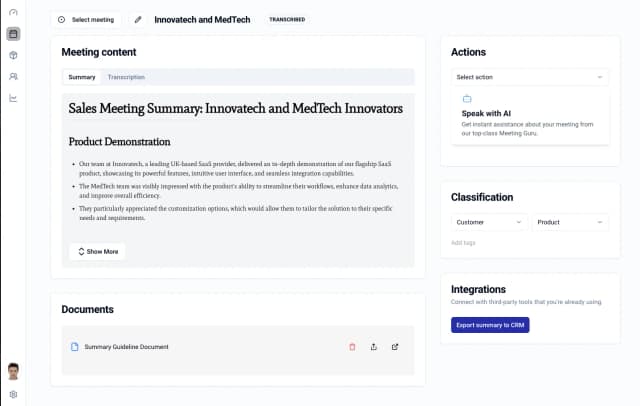Open Summary Guideline Document in external link icon

coord(395,347)
